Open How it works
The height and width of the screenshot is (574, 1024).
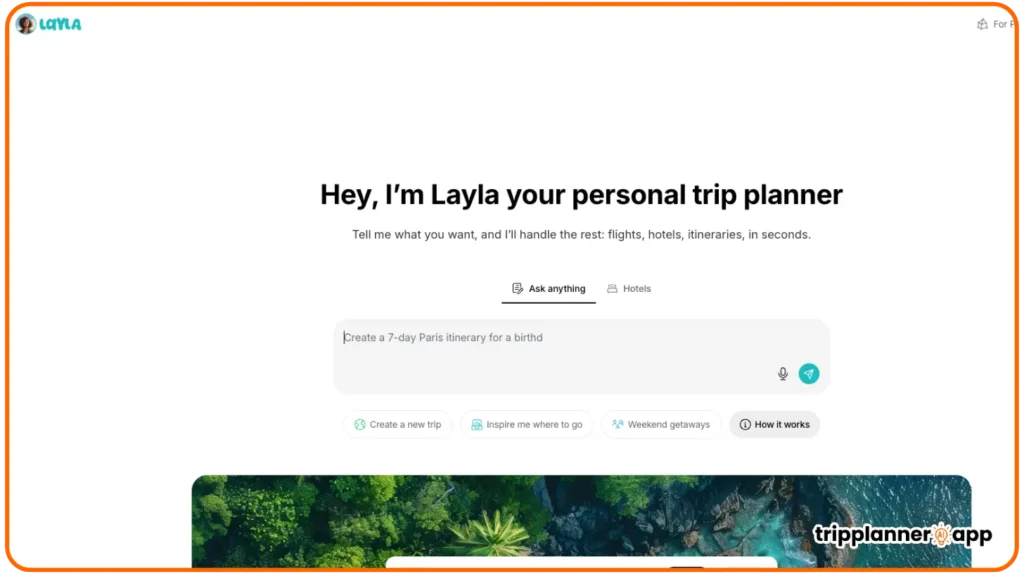(775, 424)
